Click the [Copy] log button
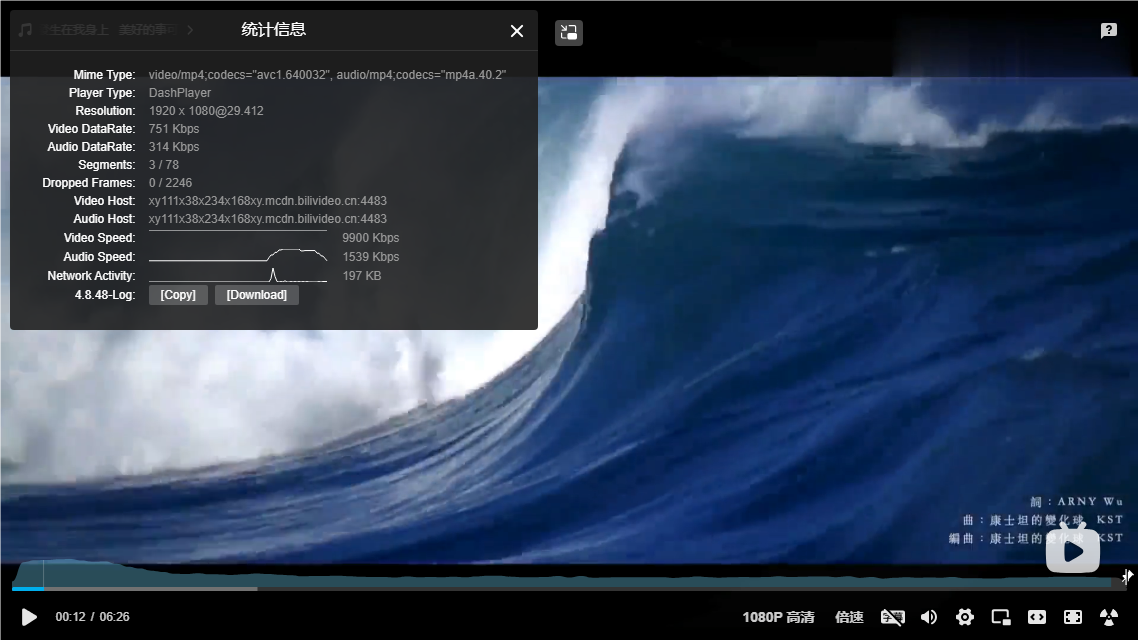Viewport: 1138px width, 640px height. click(178, 295)
